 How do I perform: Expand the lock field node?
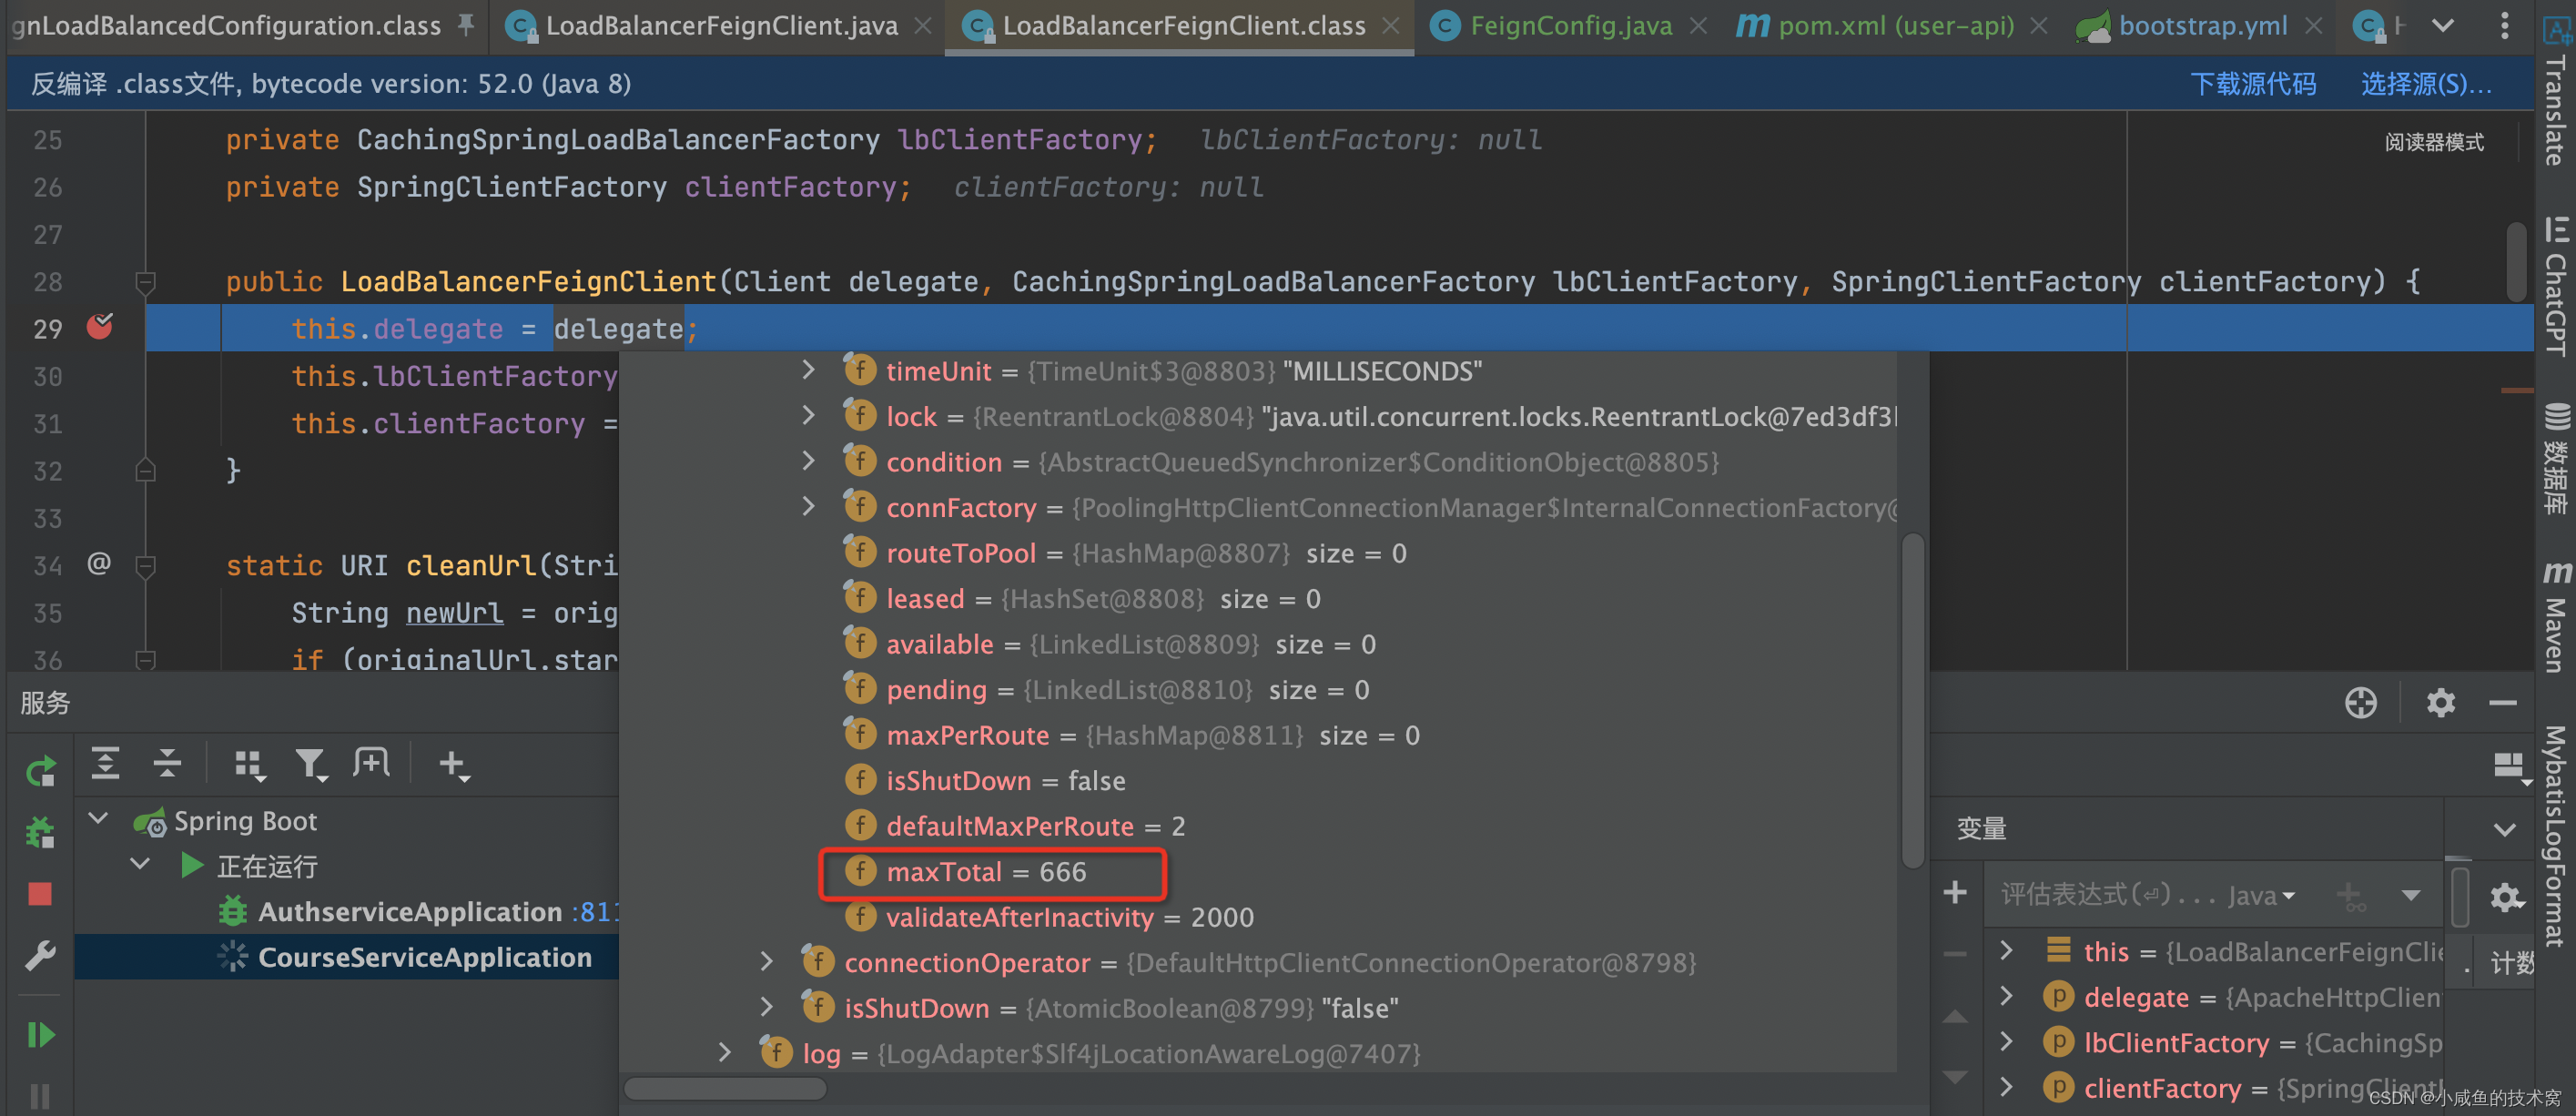(x=808, y=416)
